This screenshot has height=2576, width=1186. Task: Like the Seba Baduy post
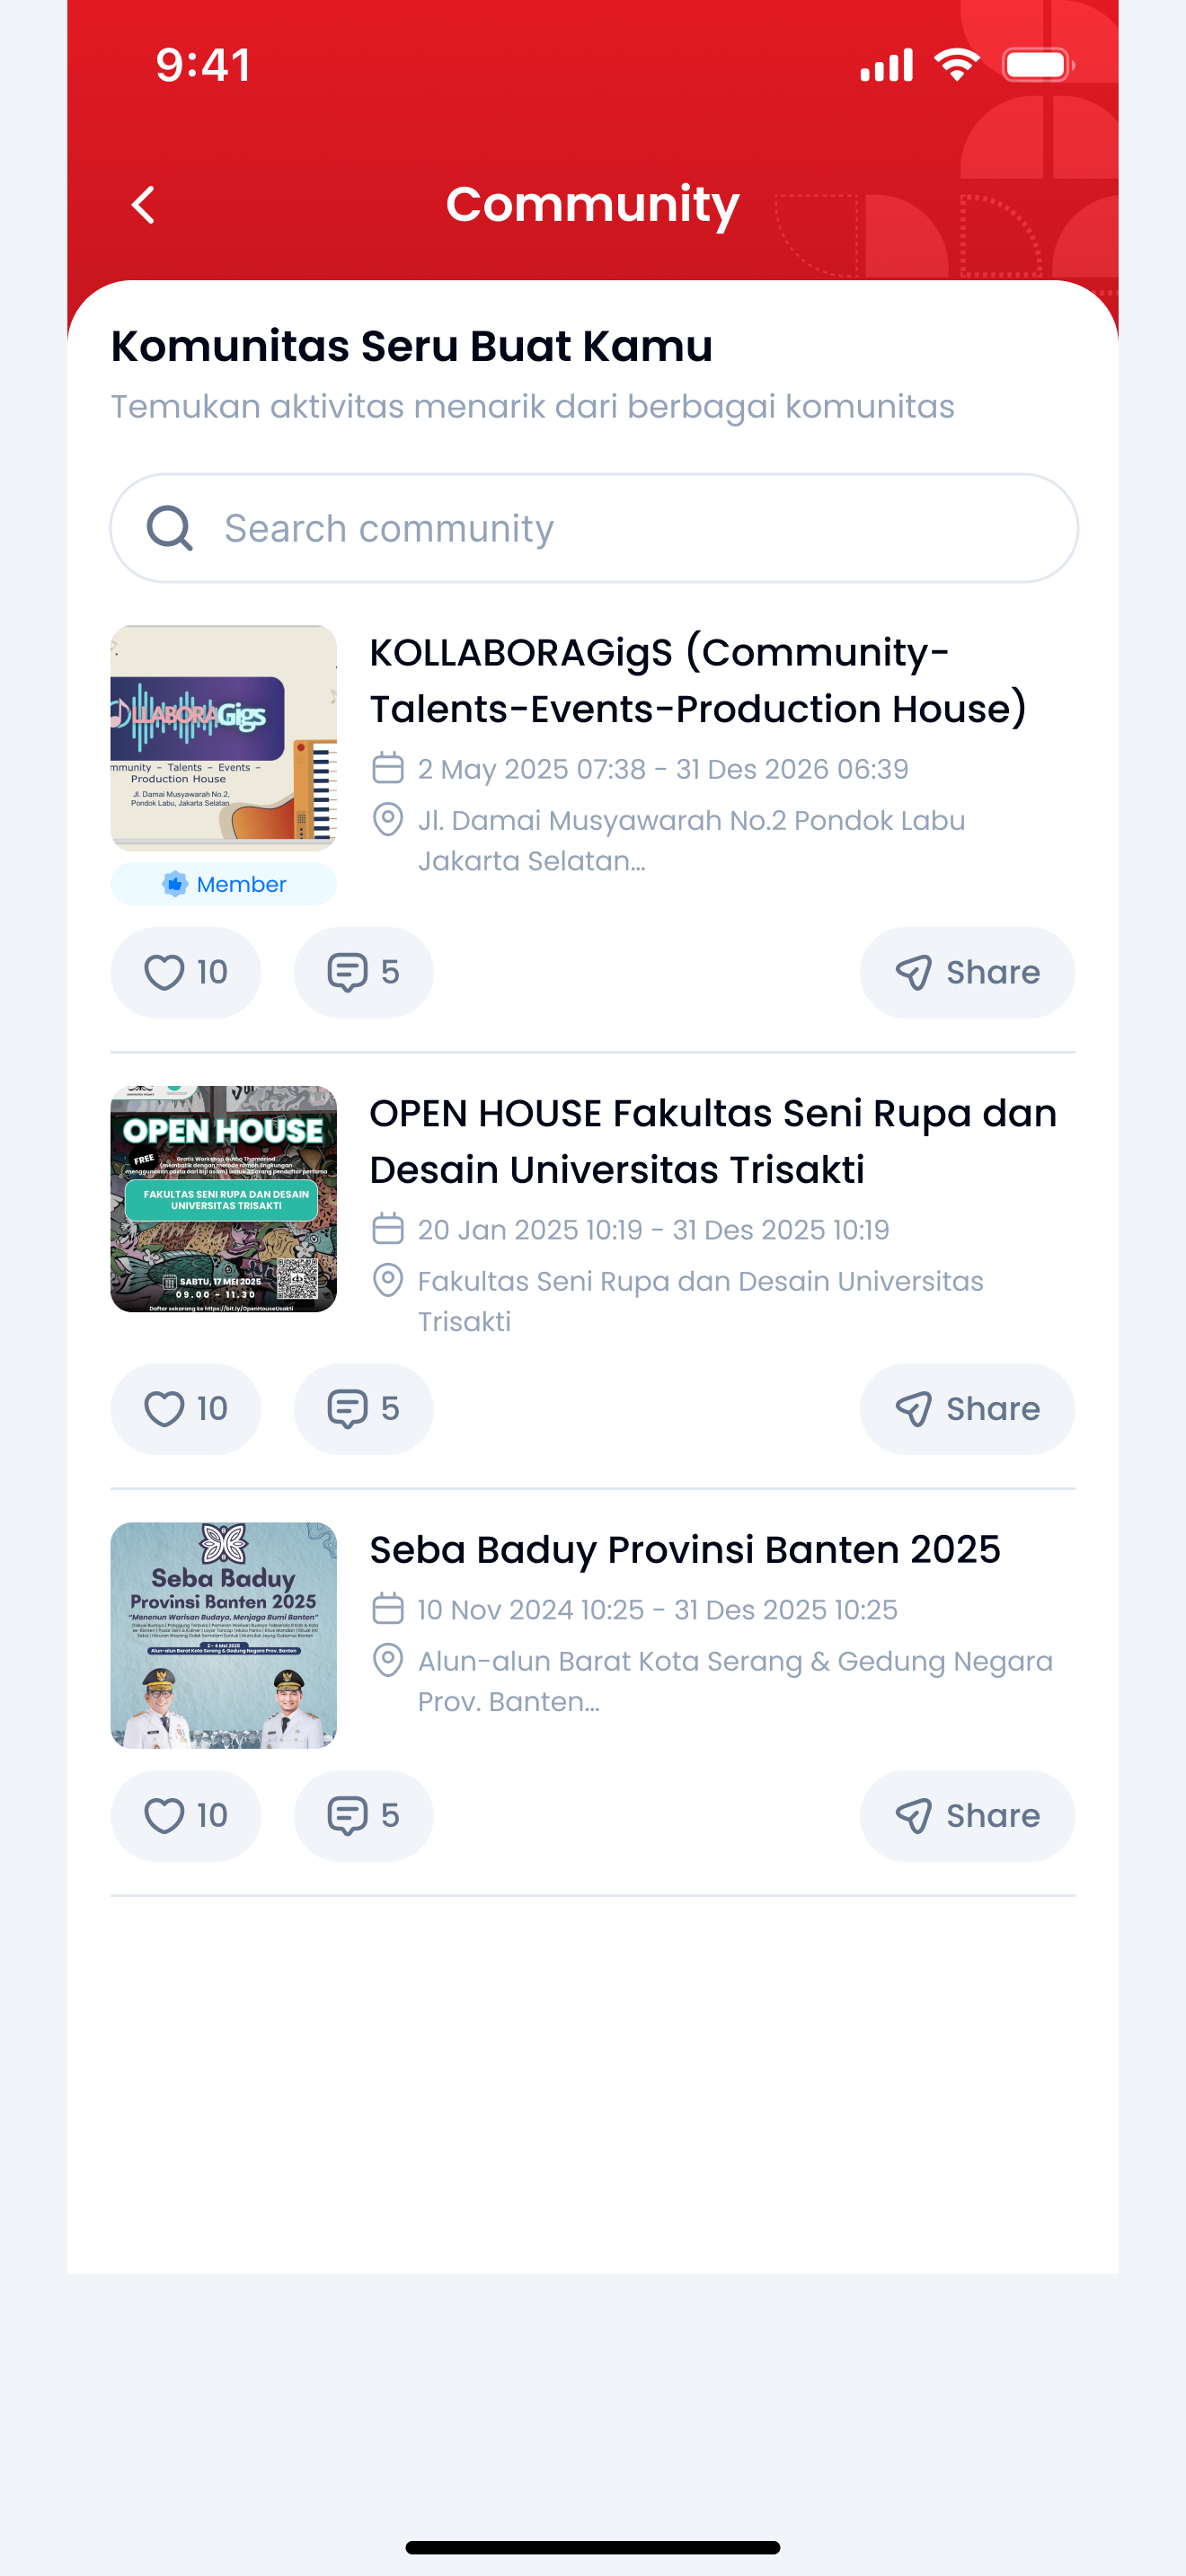186,1815
